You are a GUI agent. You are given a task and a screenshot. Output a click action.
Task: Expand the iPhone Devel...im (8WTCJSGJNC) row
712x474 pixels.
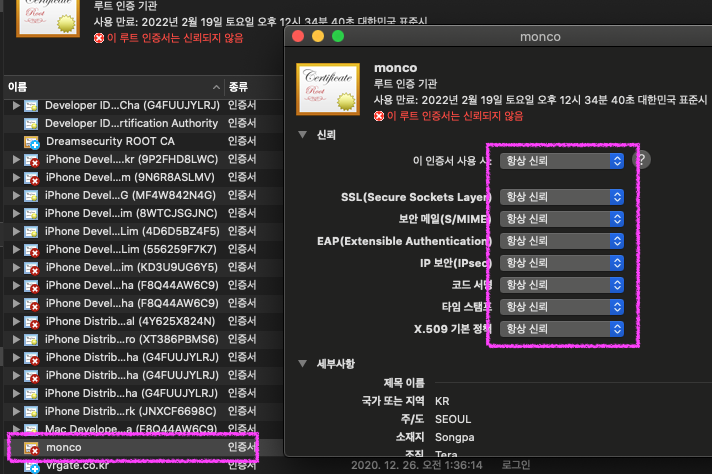tap(16, 213)
